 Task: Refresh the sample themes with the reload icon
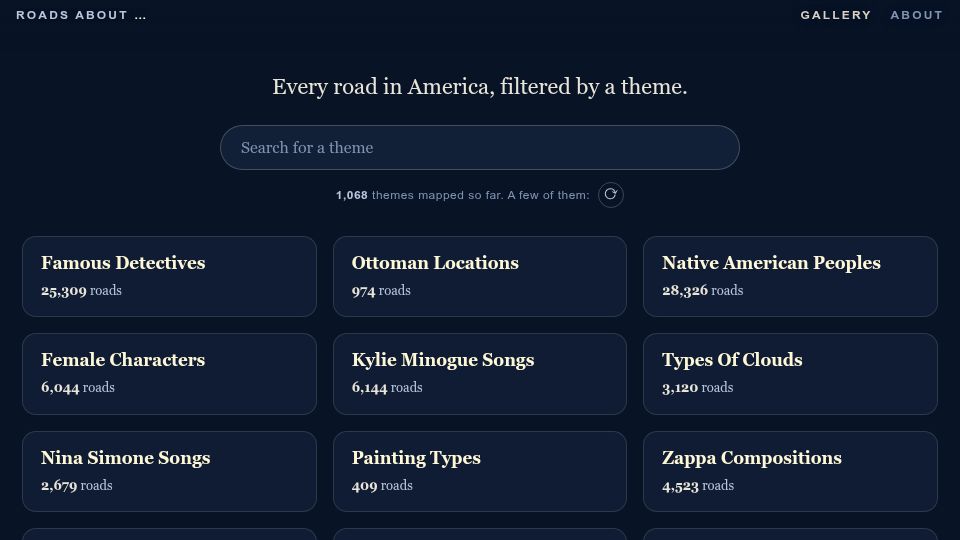click(610, 195)
